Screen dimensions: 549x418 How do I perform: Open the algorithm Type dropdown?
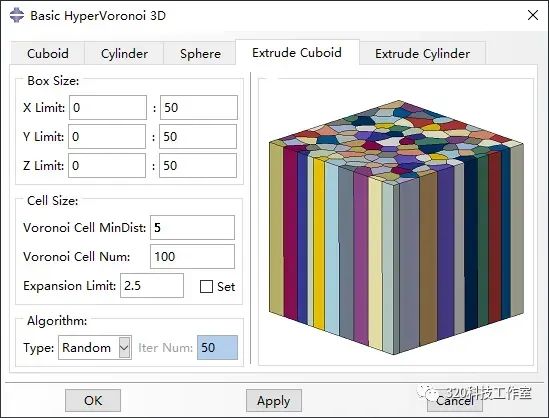coord(95,348)
